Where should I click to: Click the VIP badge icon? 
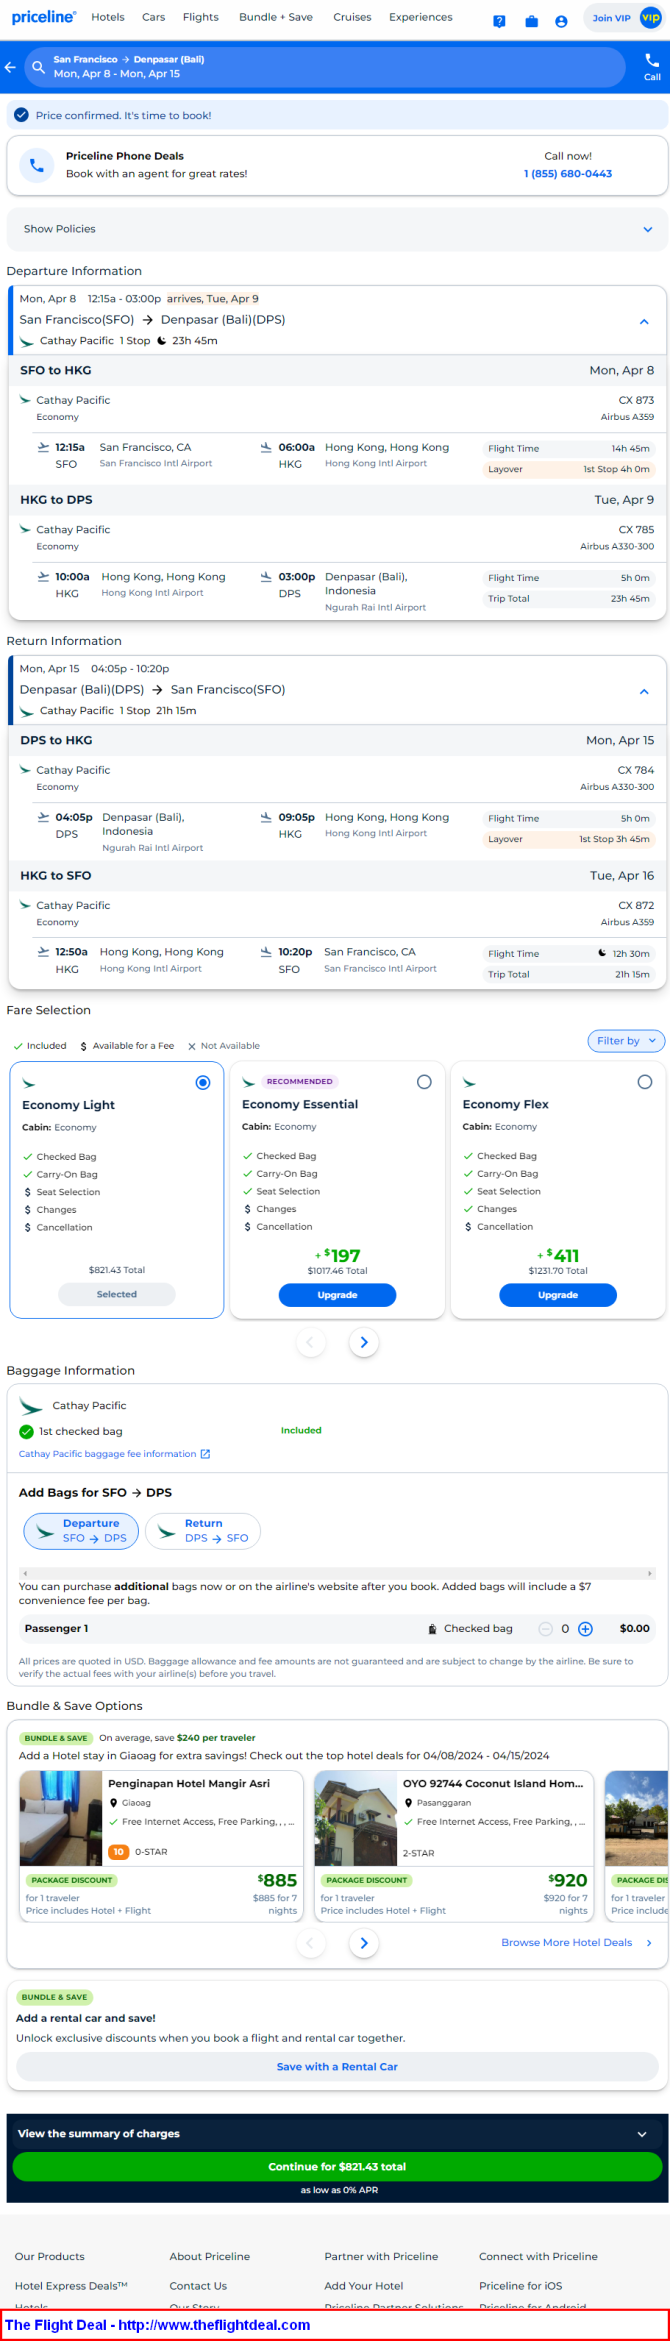click(650, 17)
